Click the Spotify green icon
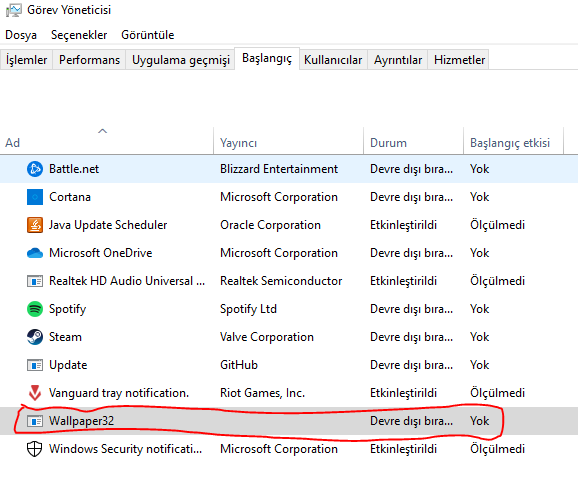578x504 pixels. point(35,309)
